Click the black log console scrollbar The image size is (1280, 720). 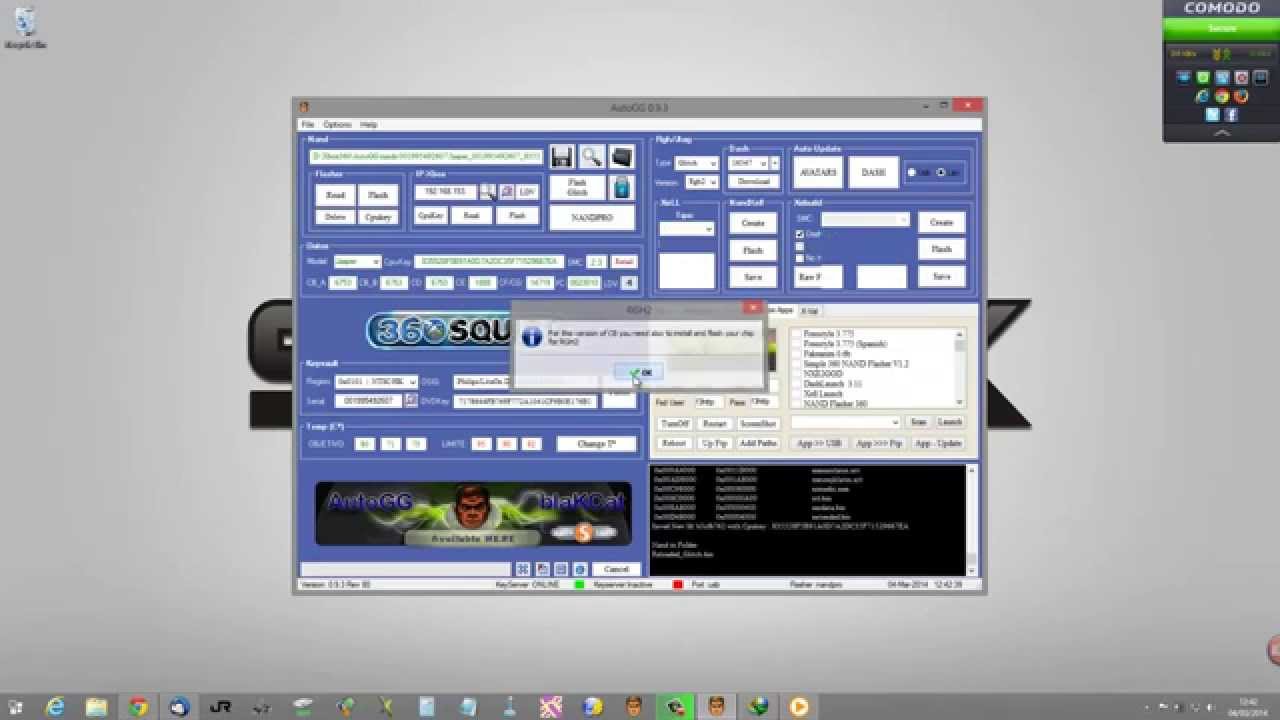pyautogui.click(x=971, y=520)
